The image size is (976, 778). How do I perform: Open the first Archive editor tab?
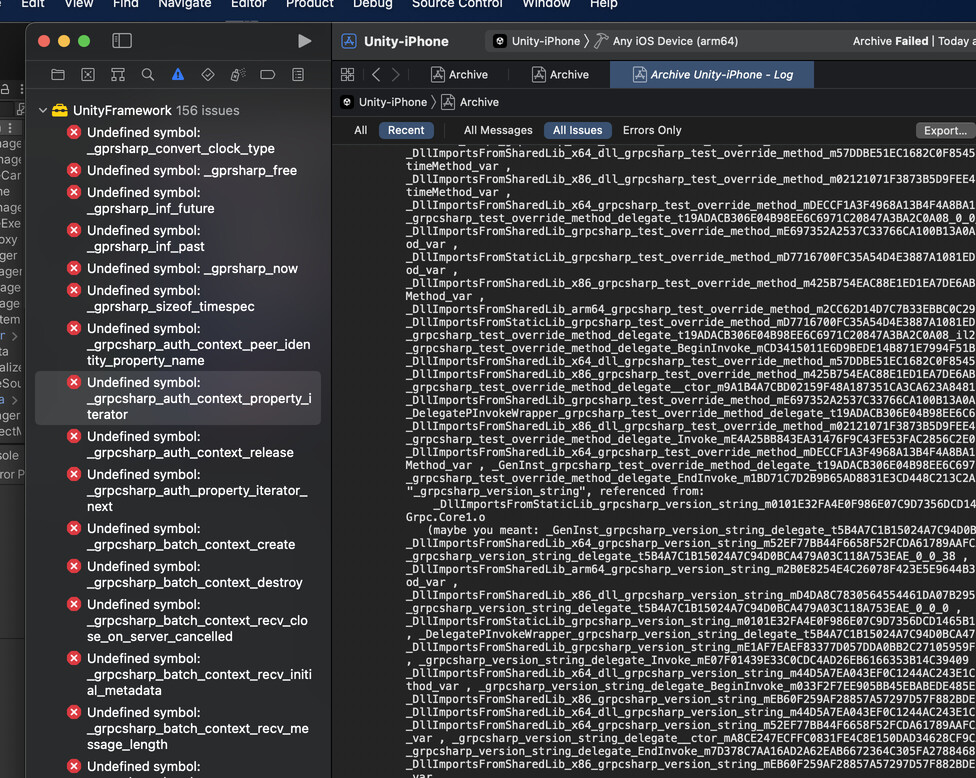point(459,75)
